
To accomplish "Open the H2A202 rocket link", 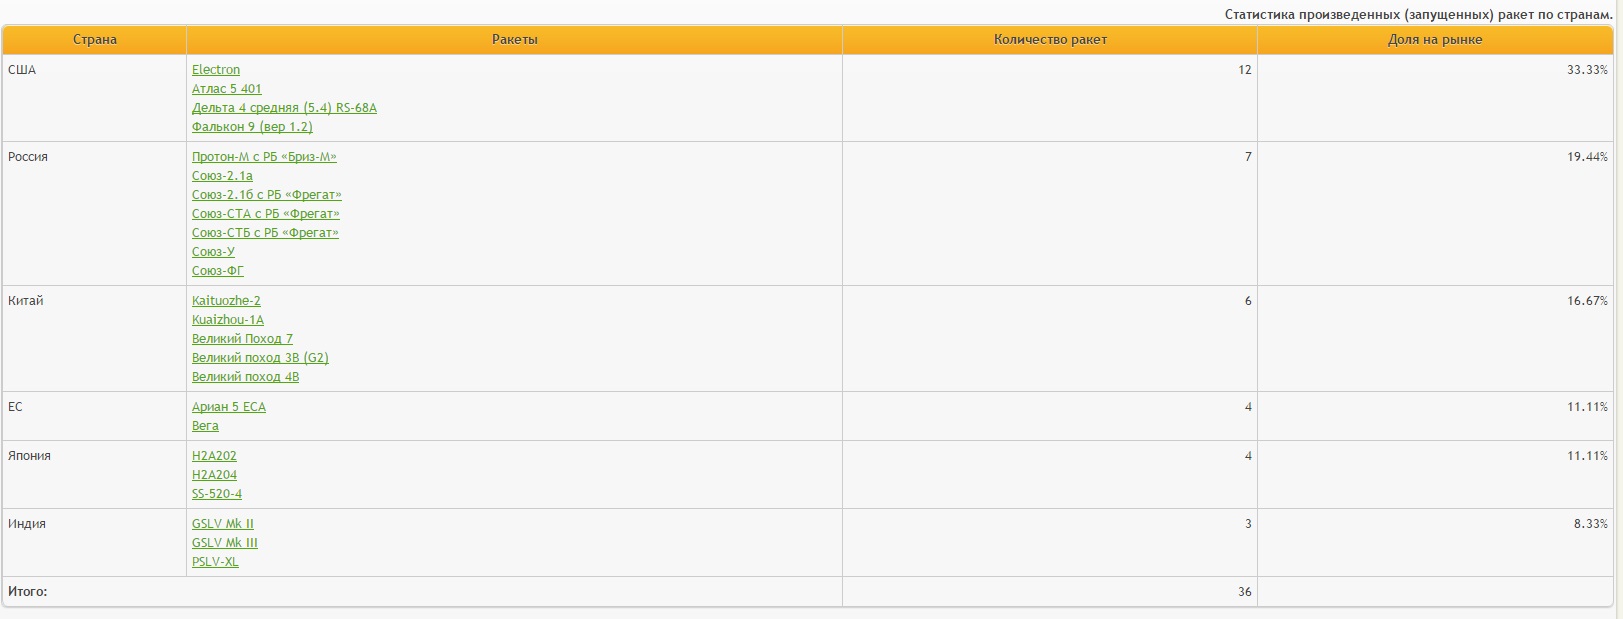I will coord(214,456).
